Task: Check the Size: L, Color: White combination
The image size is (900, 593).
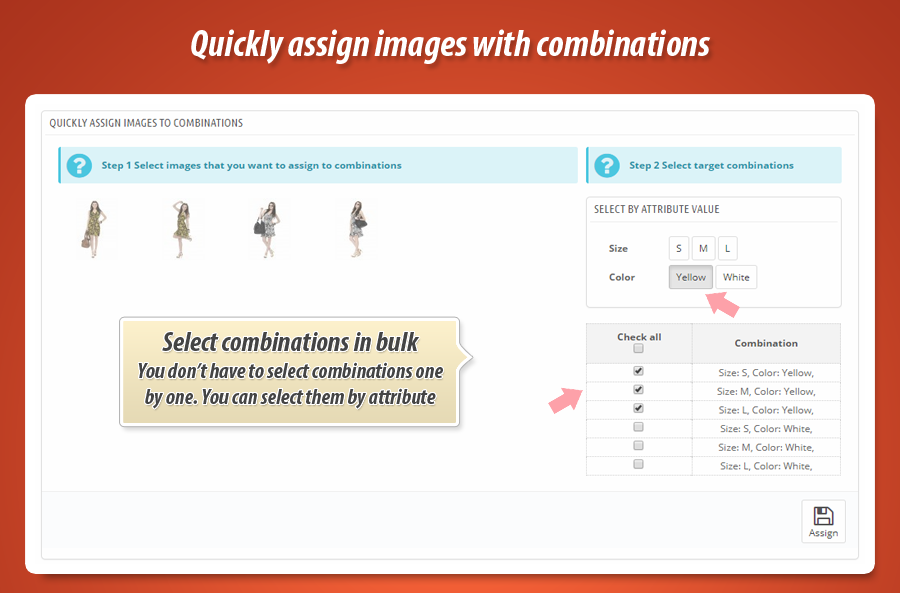Action: 639,464
